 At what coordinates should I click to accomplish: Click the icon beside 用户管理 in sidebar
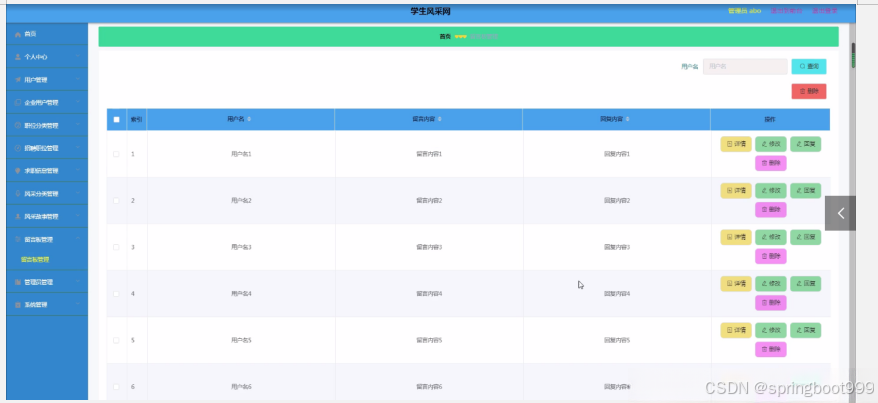(x=18, y=80)
